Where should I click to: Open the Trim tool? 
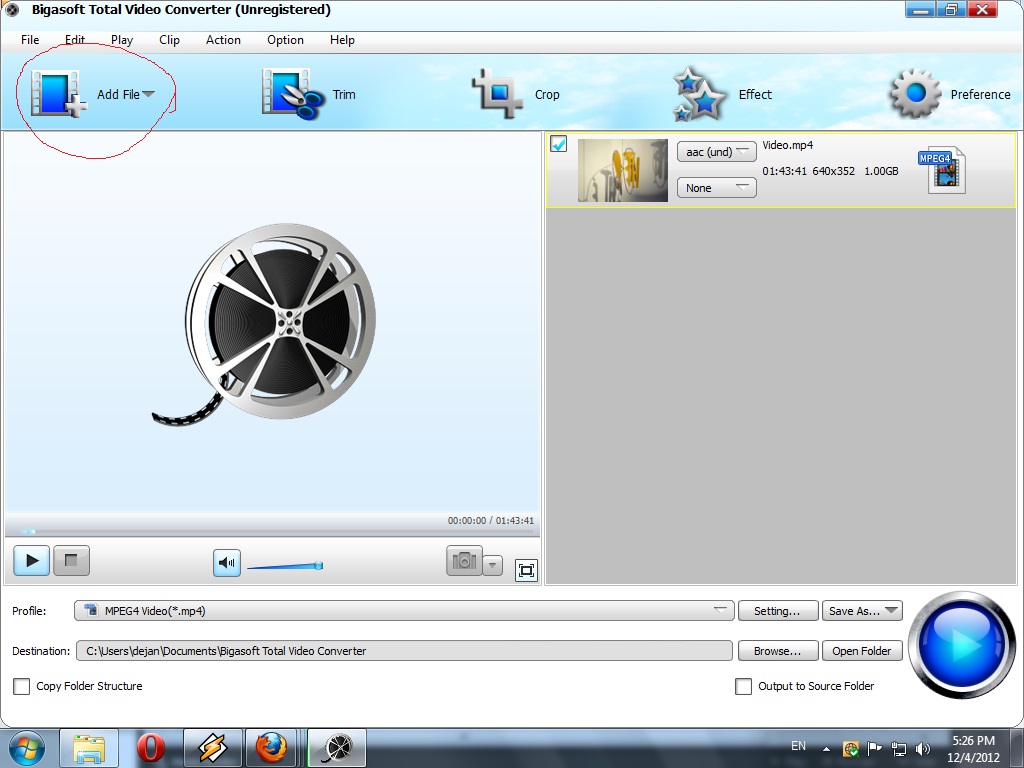coord(308,94)
